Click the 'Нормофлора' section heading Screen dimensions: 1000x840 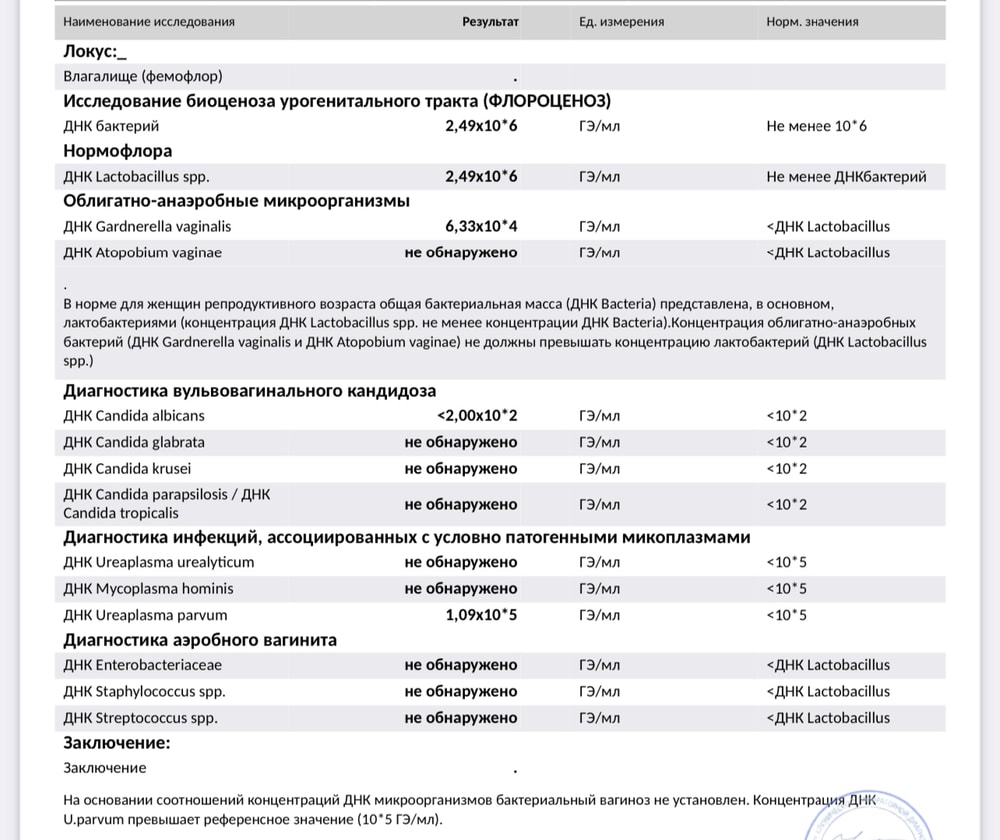[118, 151]
